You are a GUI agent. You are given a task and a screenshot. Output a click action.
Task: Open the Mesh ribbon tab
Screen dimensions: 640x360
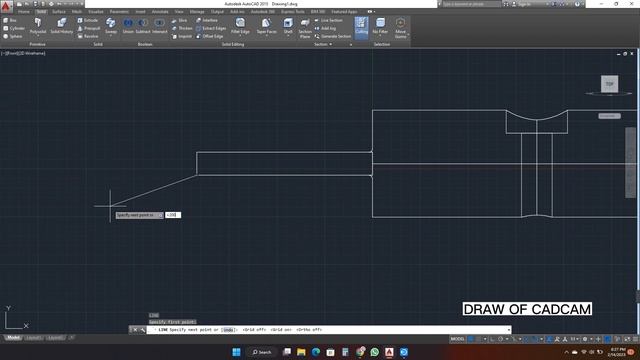click(x=77, y=12)
